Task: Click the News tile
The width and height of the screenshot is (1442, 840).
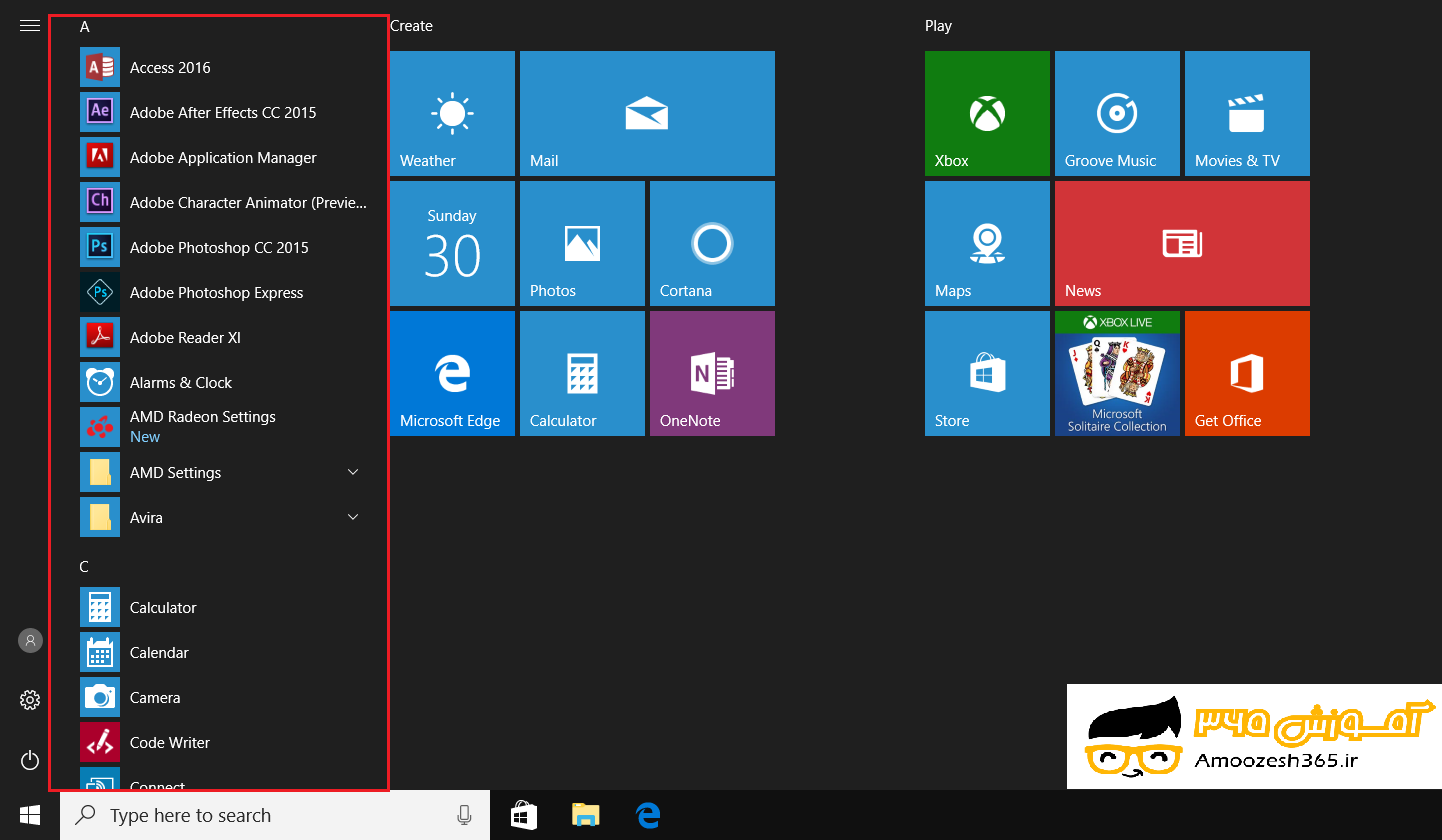Action: pyautogui.click(x=1182, y=244)
